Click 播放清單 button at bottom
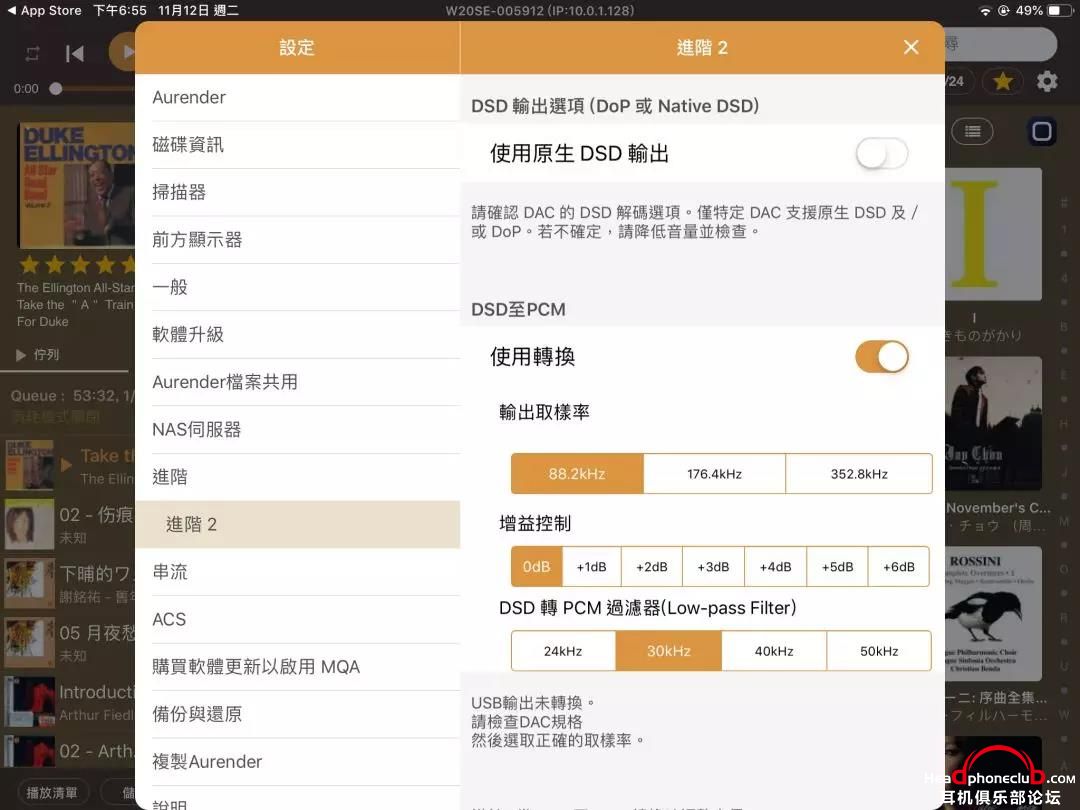The image size is (1080, 810). (x=52, y=793)
